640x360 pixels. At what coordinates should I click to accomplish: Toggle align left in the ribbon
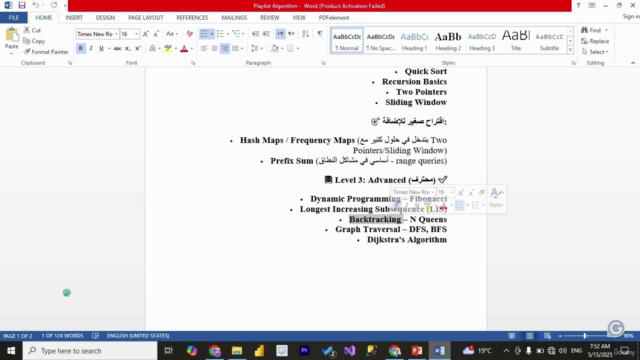pyautogui.click(x=204, y=49)
